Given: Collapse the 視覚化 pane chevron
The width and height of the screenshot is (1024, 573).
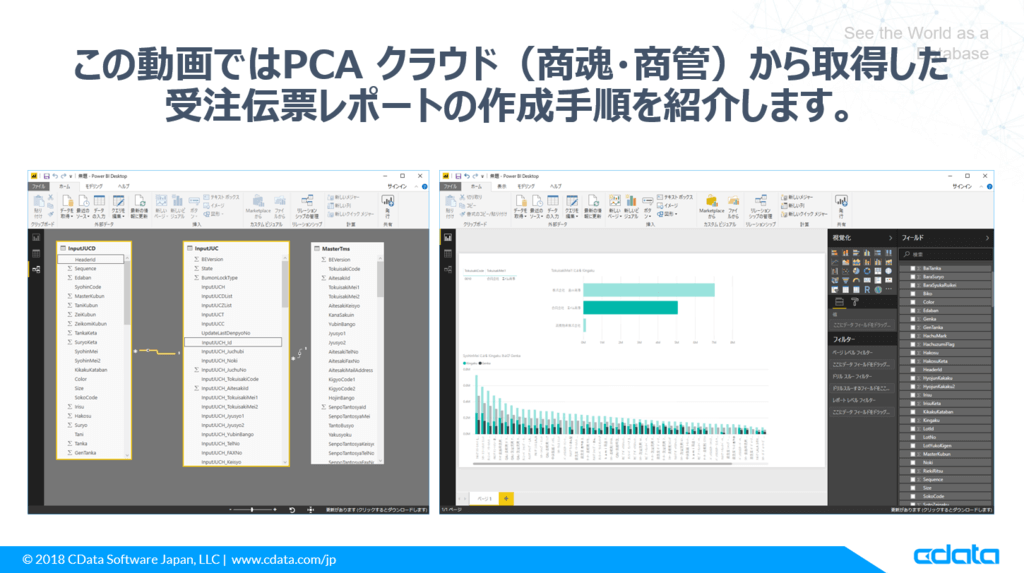Looking at the screenshot, I should [x=889, y=238].
